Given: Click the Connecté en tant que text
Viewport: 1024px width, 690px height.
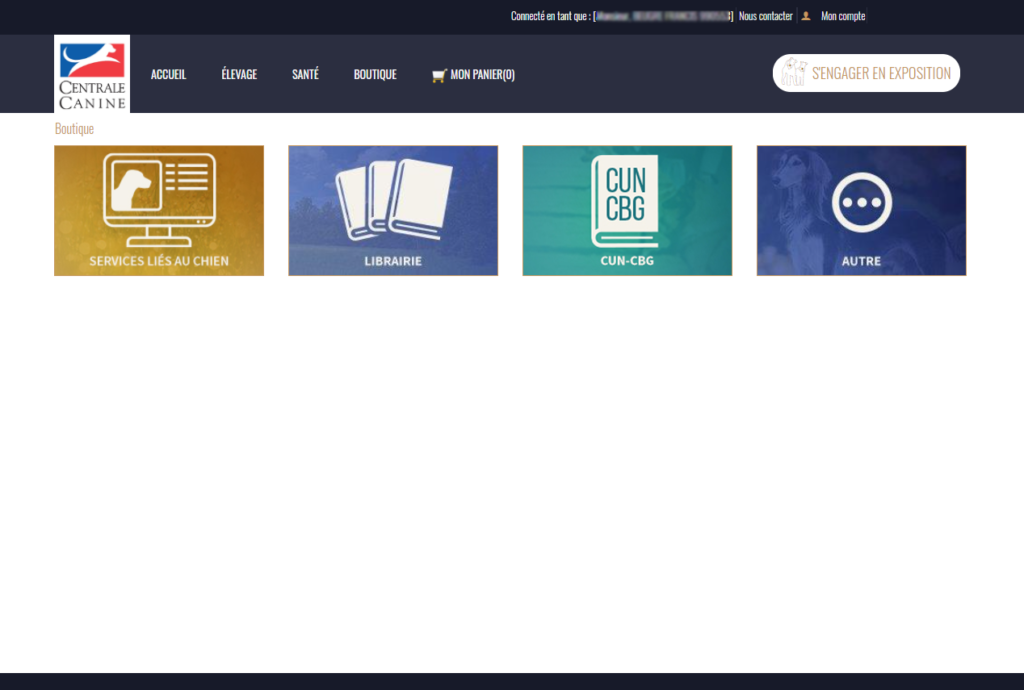Looking at the screenshot, I should tap(551, 16).
